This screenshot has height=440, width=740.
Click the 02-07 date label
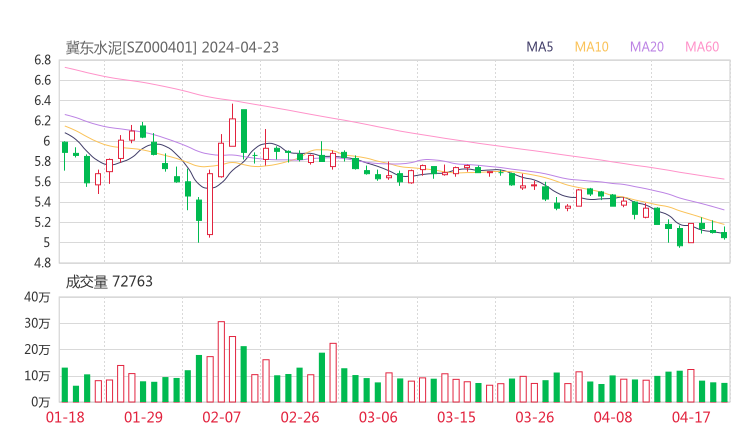pos(221,417)
